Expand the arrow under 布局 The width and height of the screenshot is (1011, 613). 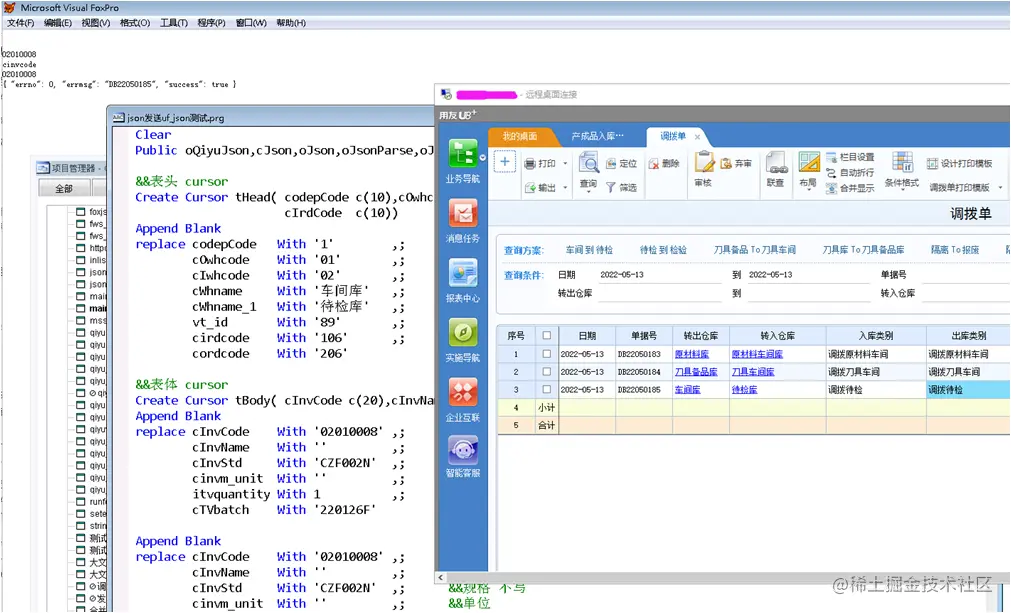coord(809,191)
